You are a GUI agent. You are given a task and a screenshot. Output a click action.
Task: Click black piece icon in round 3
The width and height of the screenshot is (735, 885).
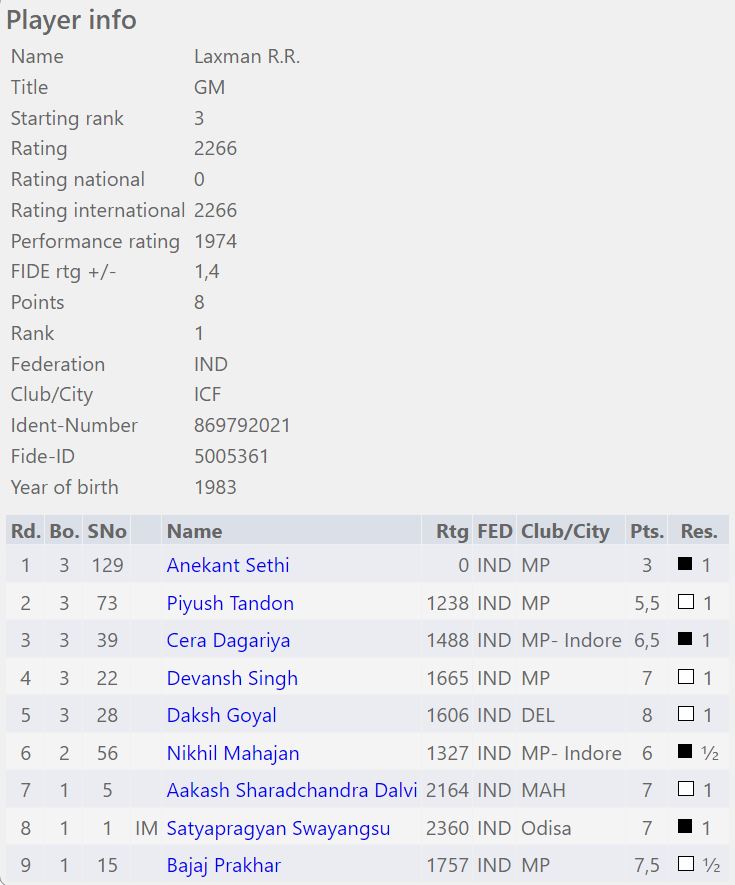685,639
